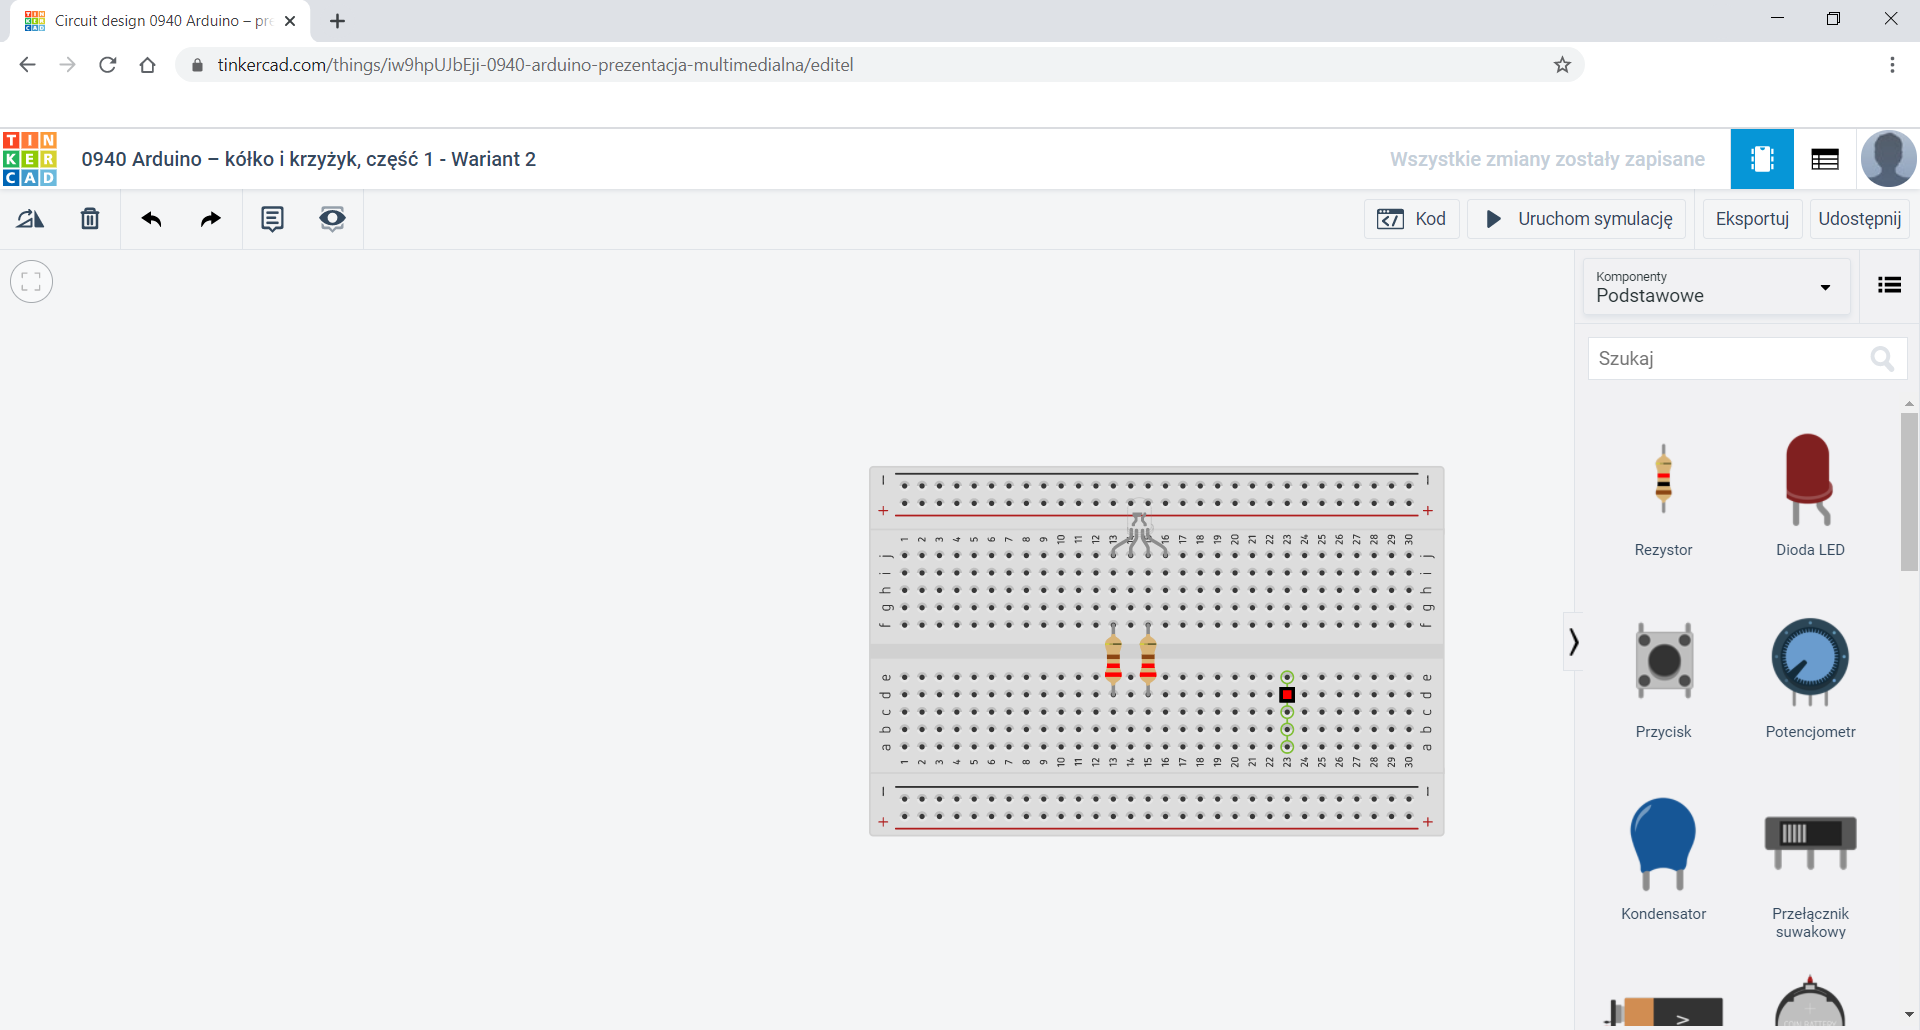
Task: Undo the last action
Action: [x=151, y=219]
